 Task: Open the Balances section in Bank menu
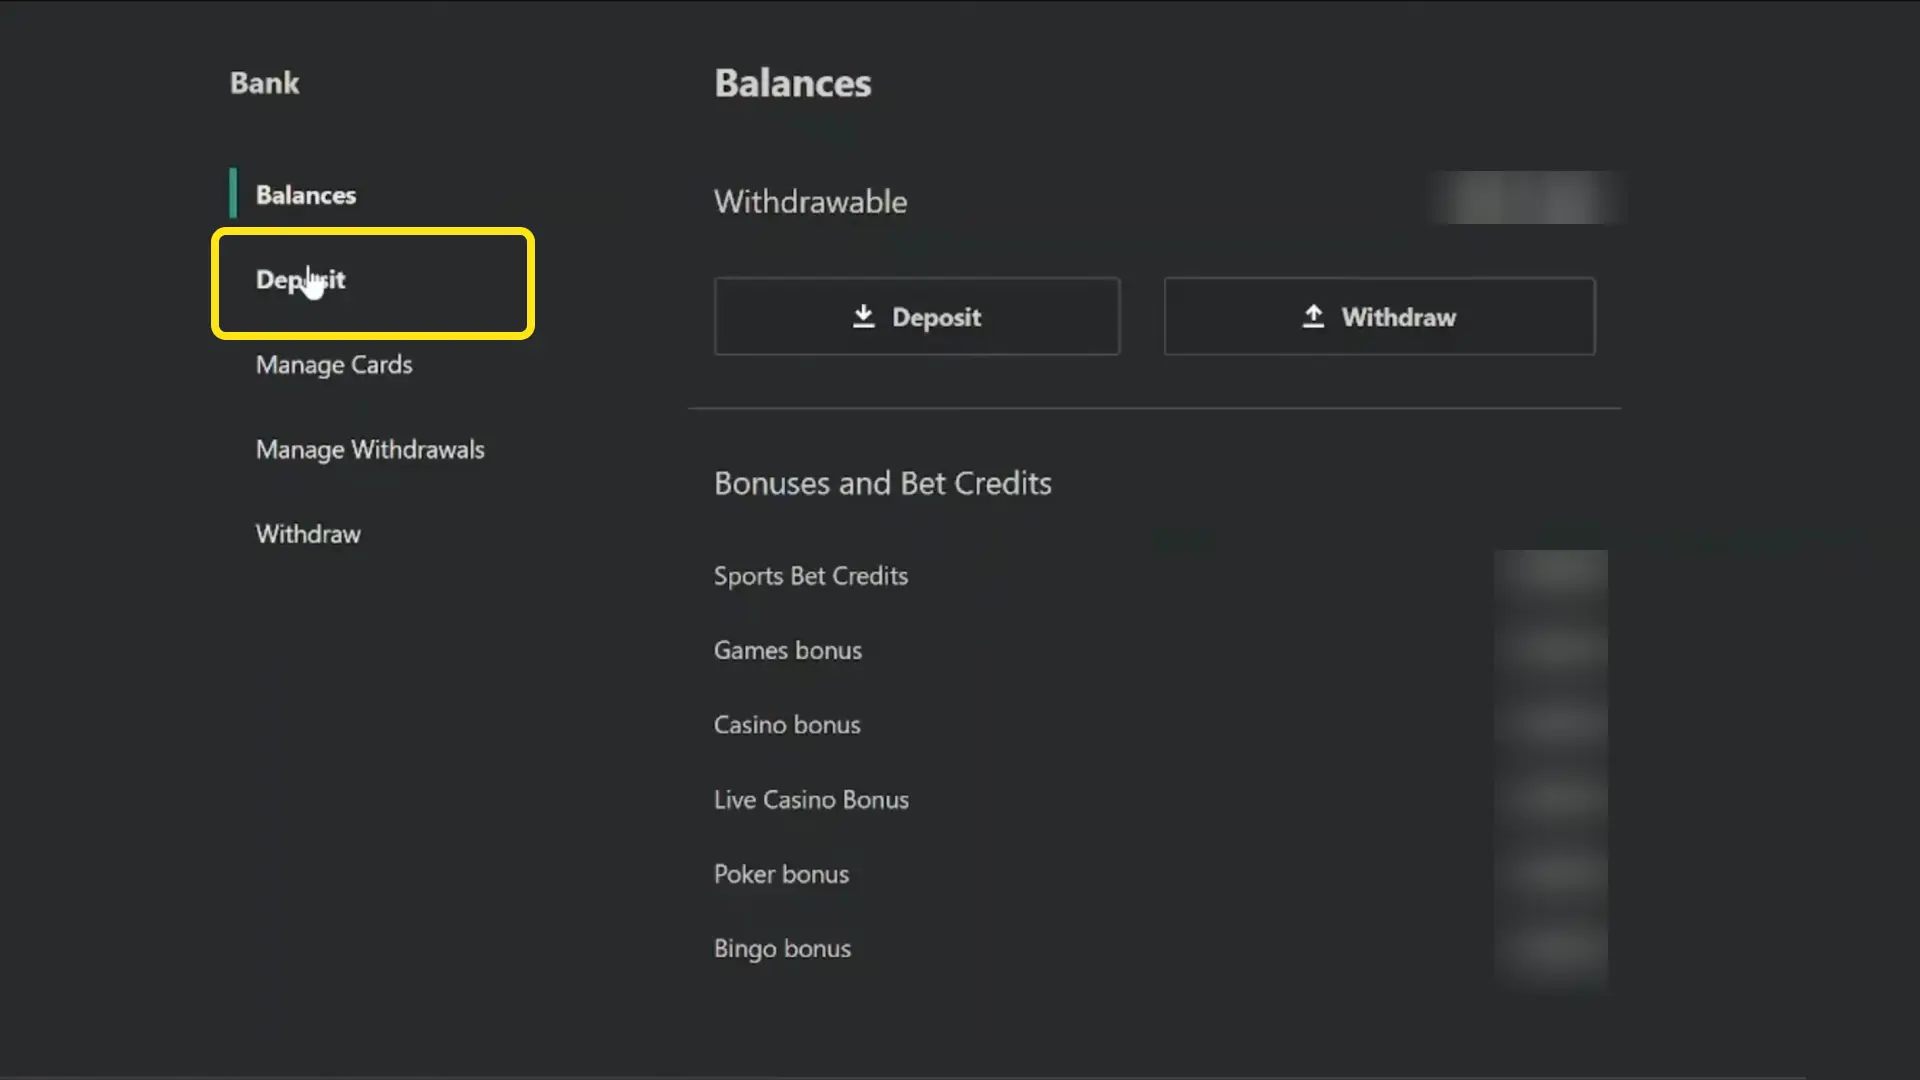[x=306, y=195]
